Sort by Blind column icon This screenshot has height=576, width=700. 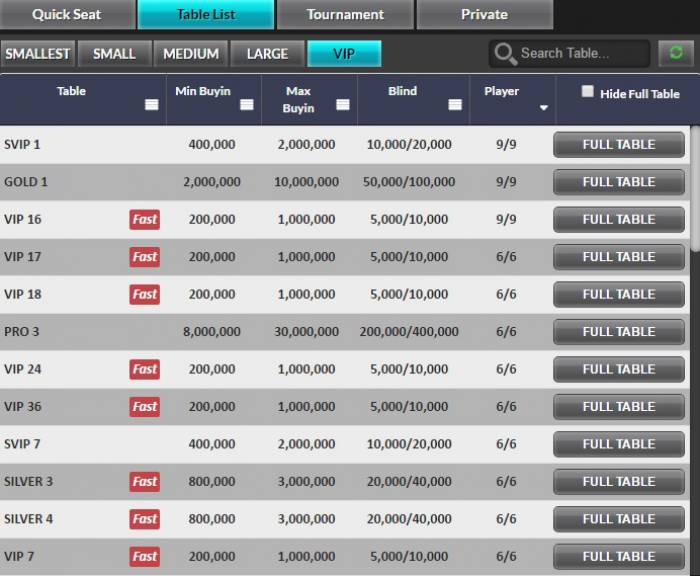pyautogui.click(x=455, y=104)
